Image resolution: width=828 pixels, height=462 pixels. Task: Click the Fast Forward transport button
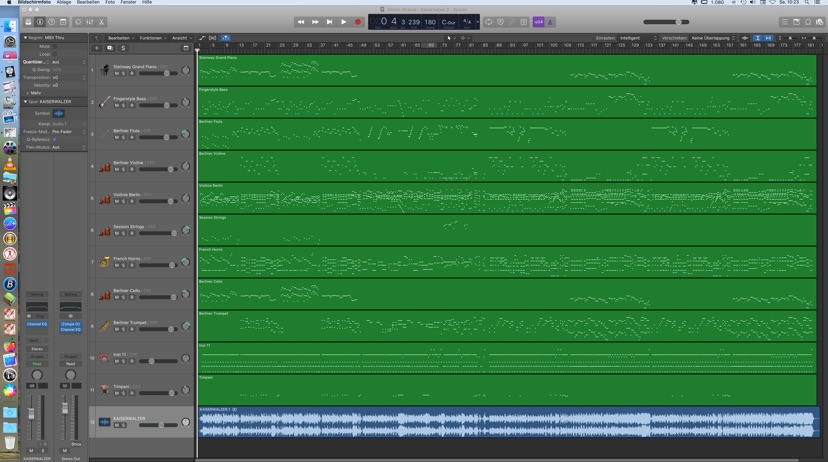tap(315, 22)
